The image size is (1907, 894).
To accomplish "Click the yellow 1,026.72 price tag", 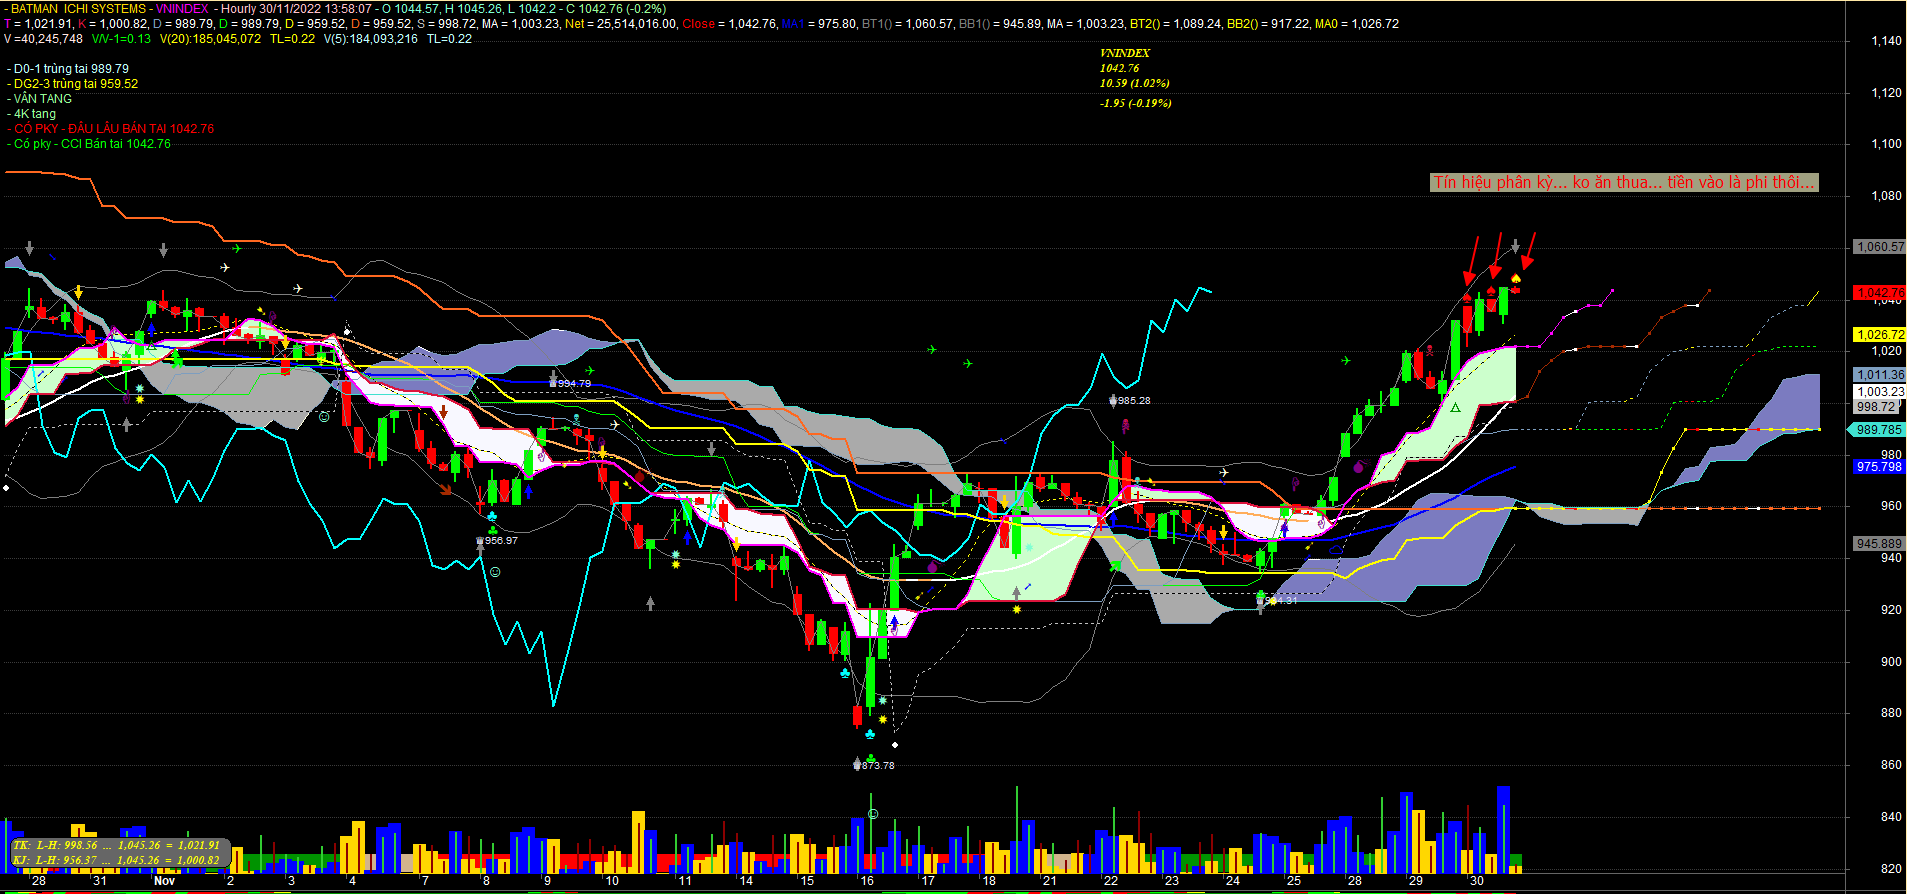I will 1880,335.
